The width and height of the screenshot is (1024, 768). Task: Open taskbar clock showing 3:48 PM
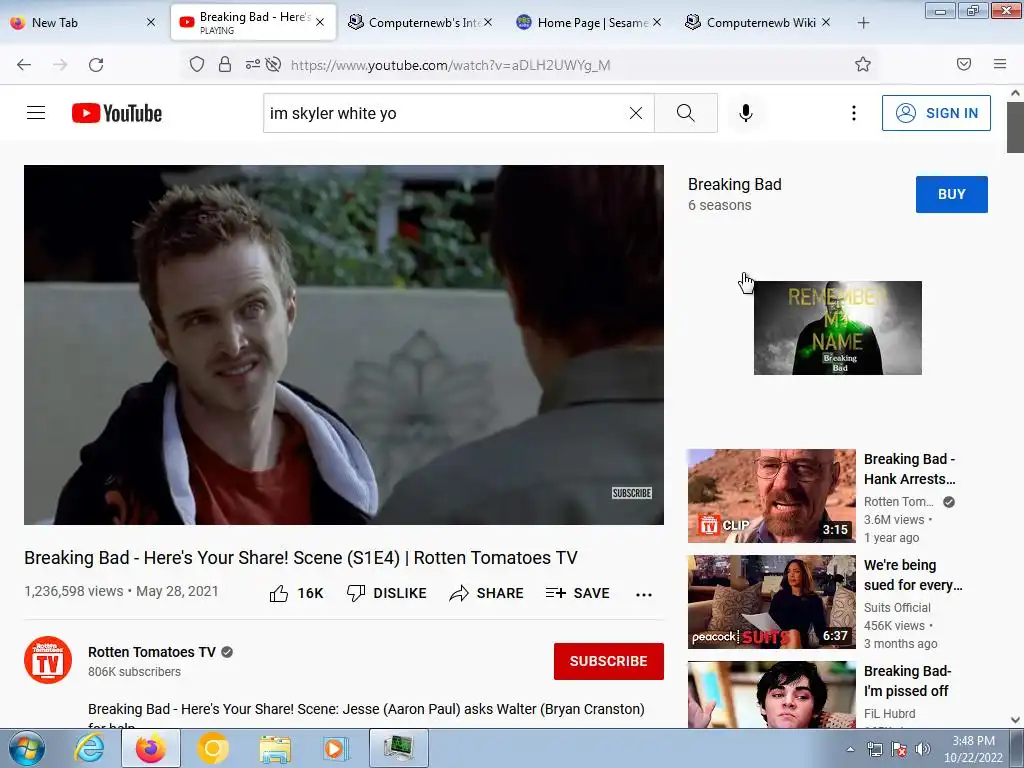(973, 749)
